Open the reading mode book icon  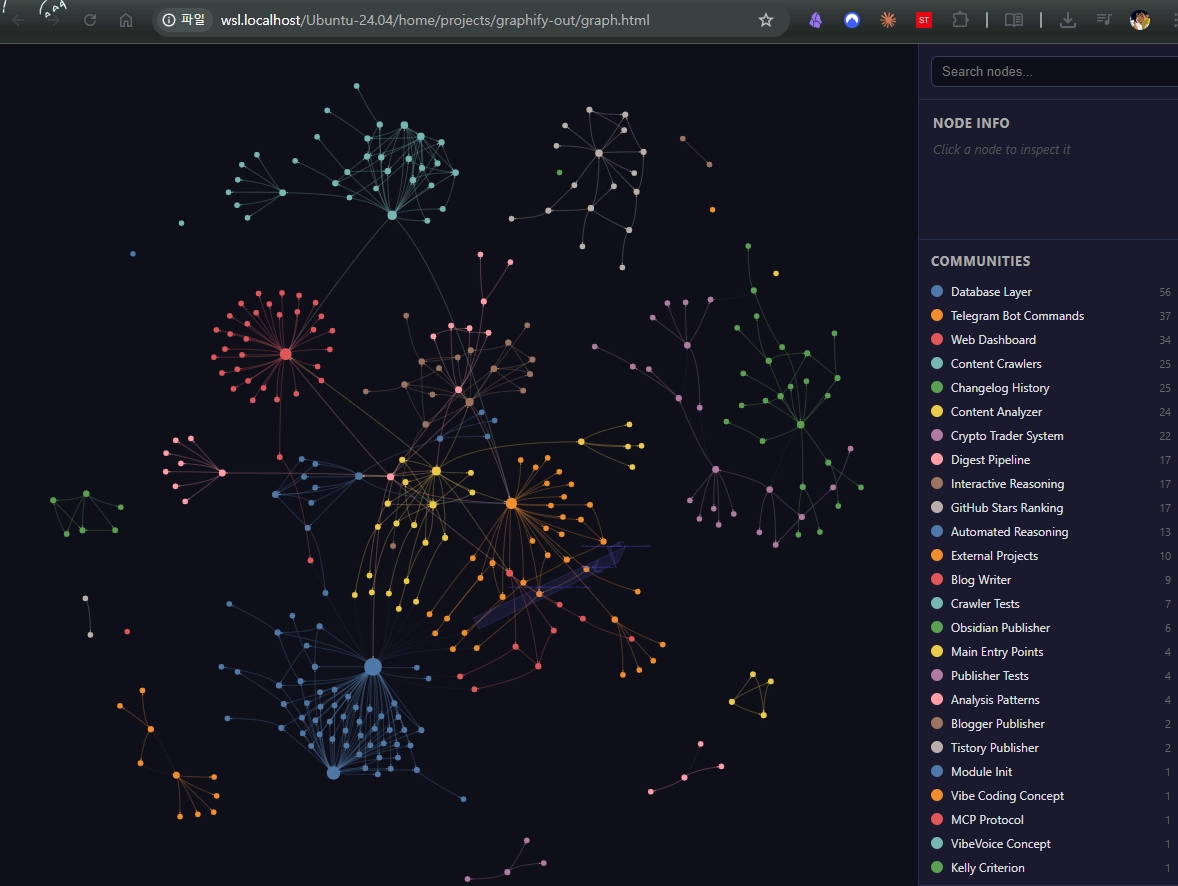(1013, 20)
